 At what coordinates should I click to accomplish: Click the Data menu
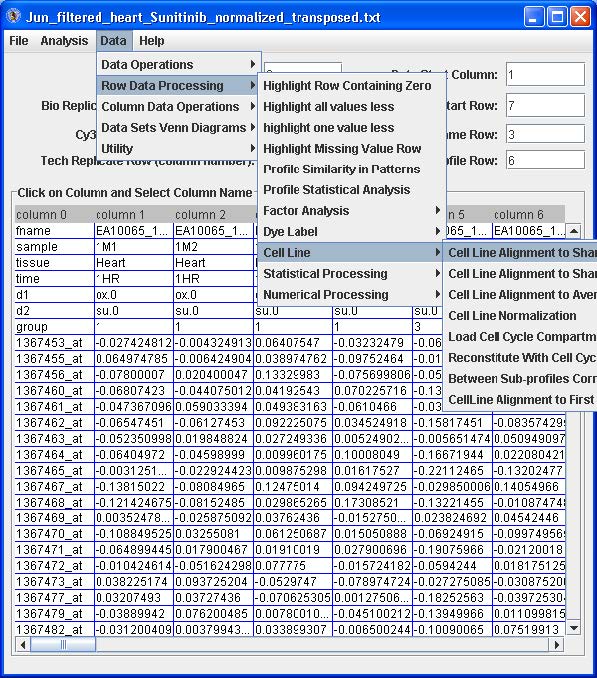(114, 41)
